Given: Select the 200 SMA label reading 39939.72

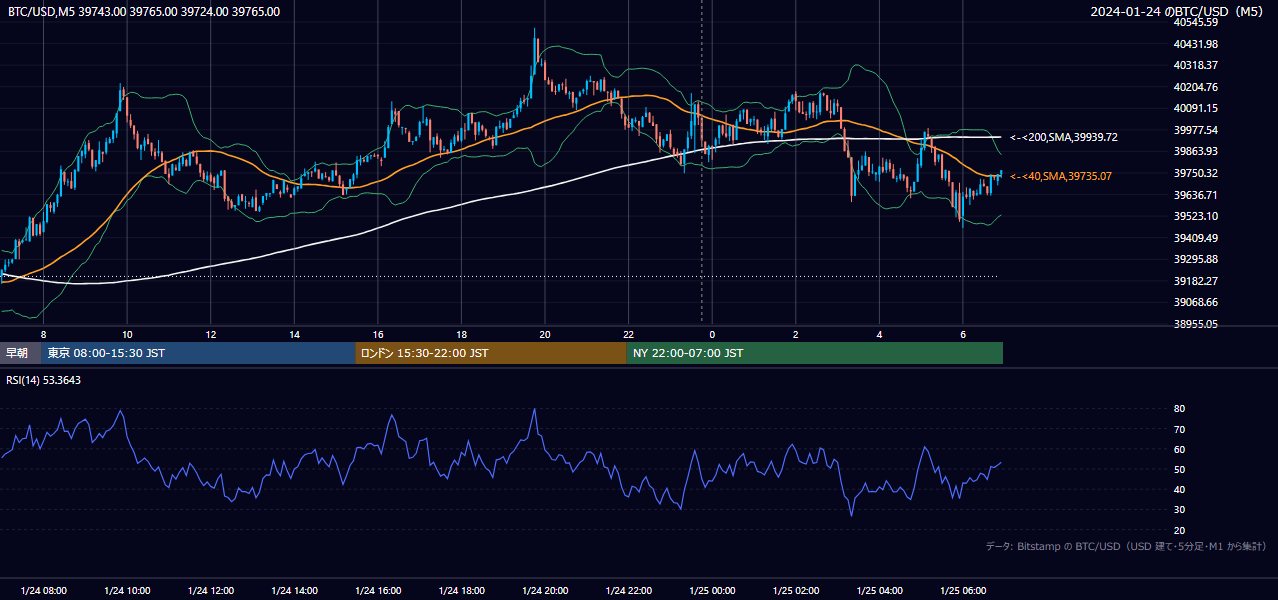Looking at the screenshot, I should 1064,137.
